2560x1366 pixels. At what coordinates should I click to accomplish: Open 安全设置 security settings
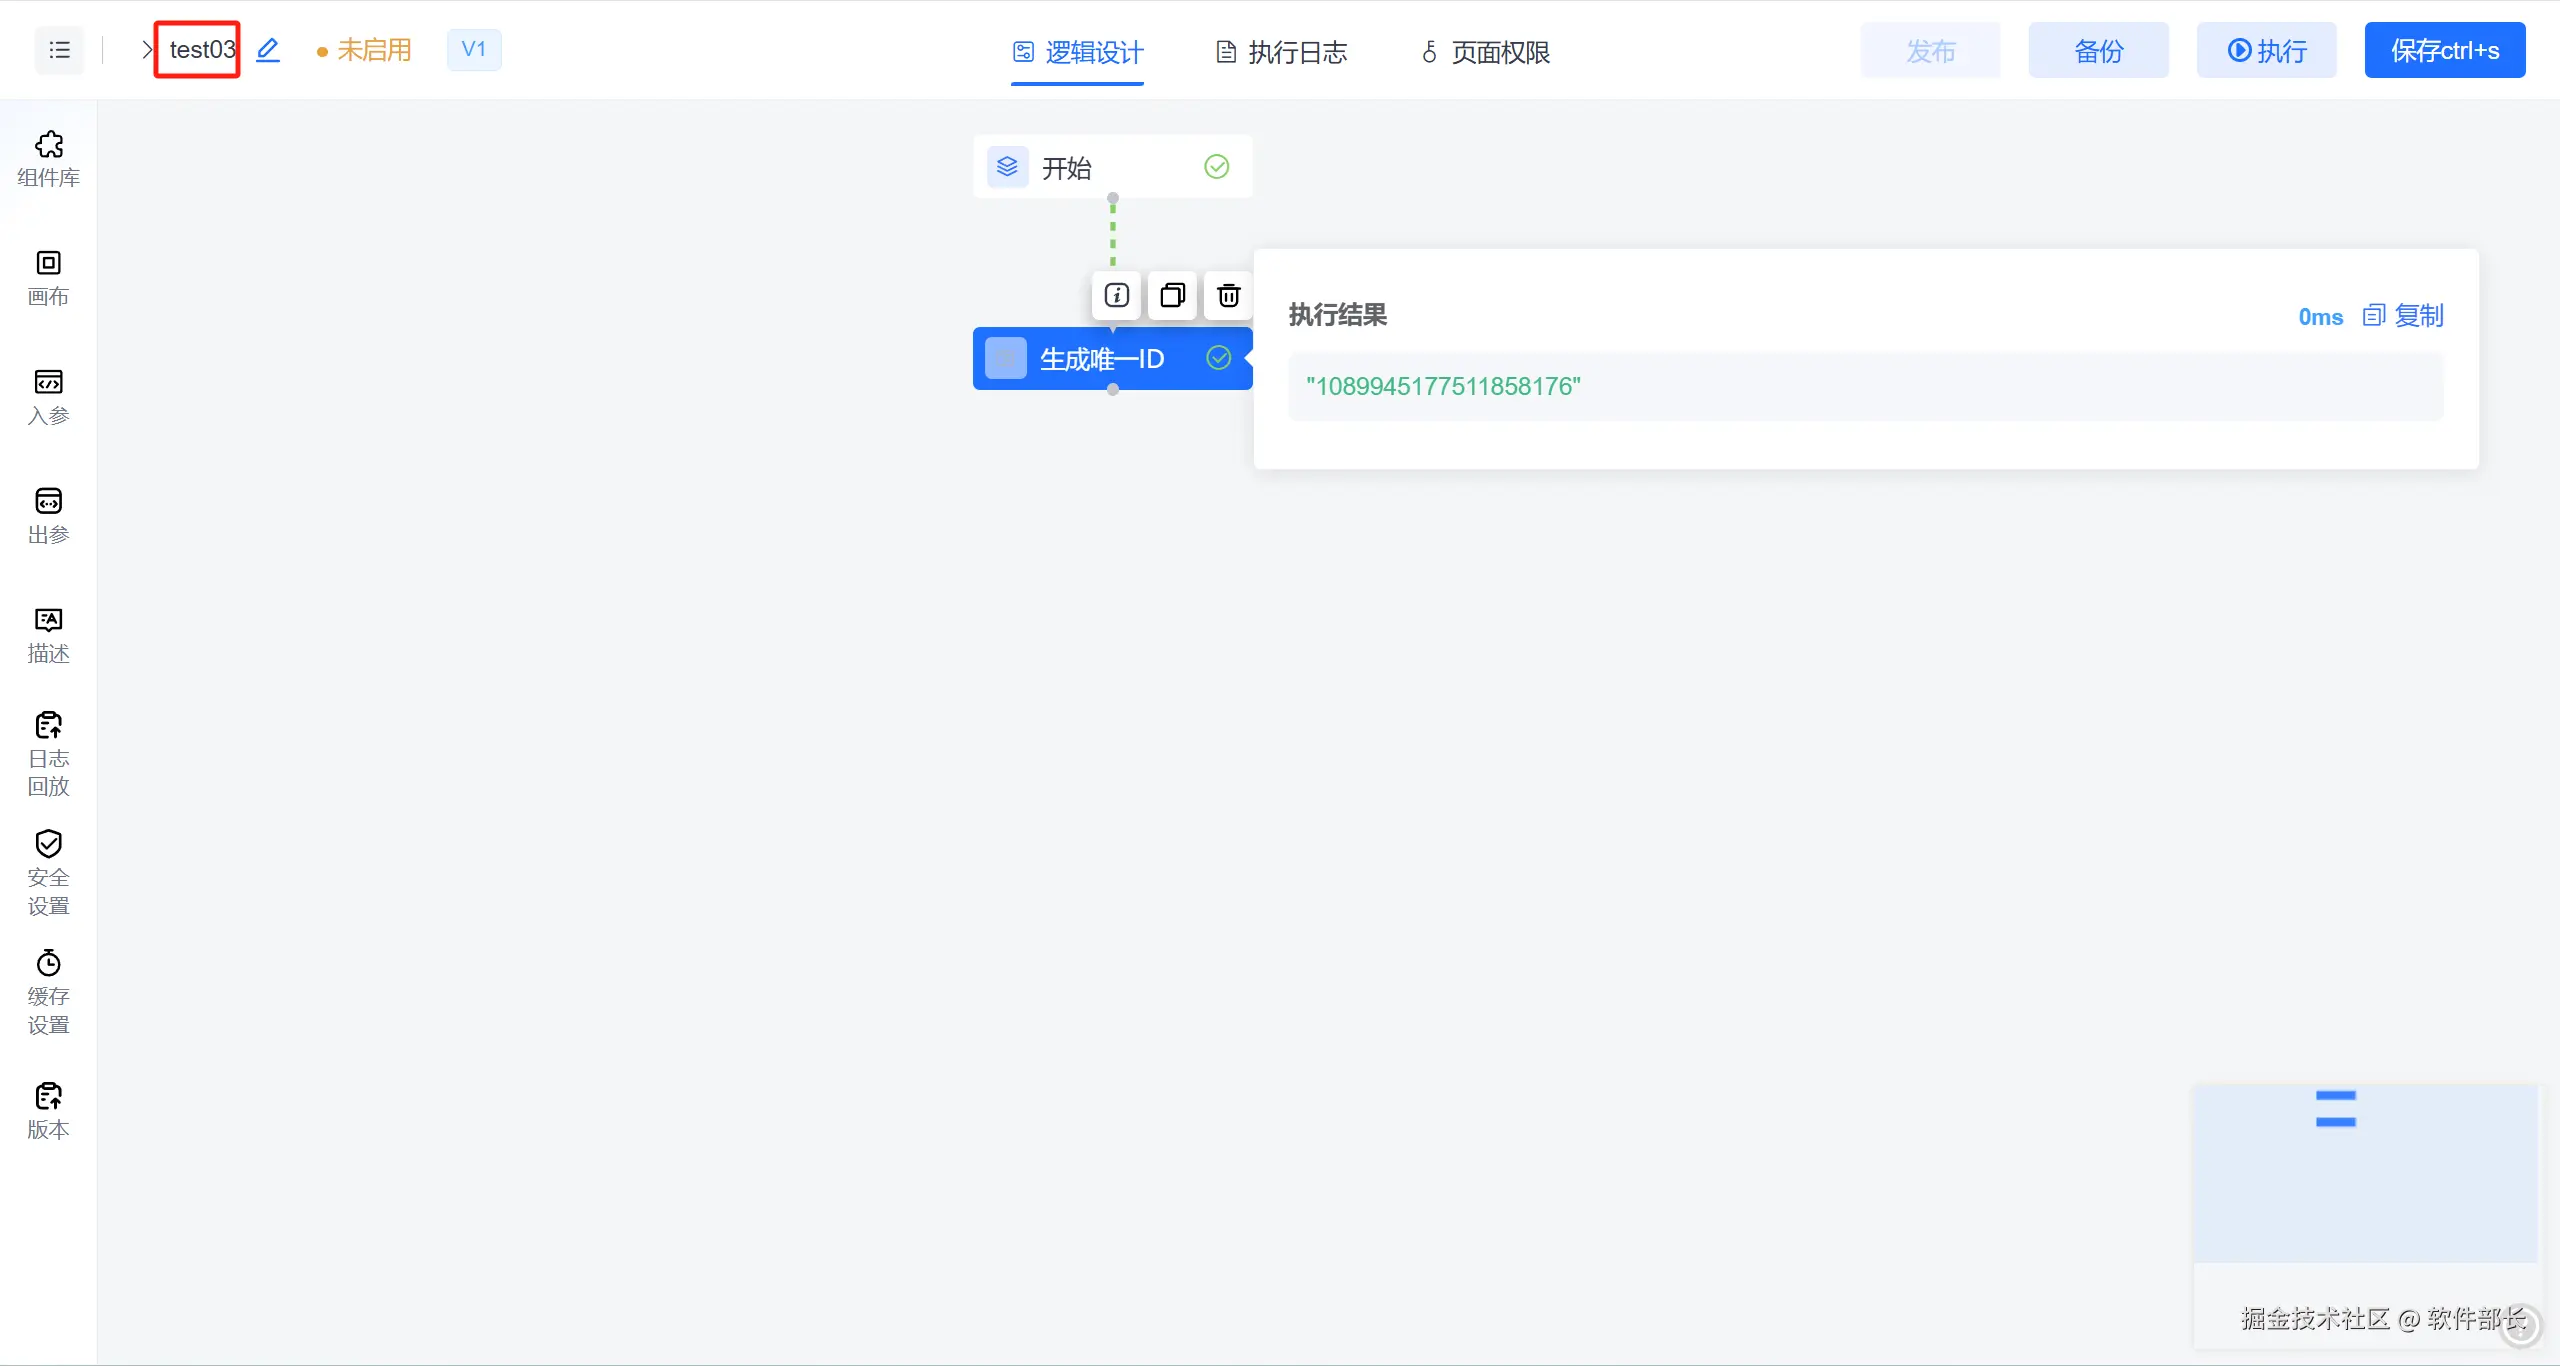(x=48, y=873)
